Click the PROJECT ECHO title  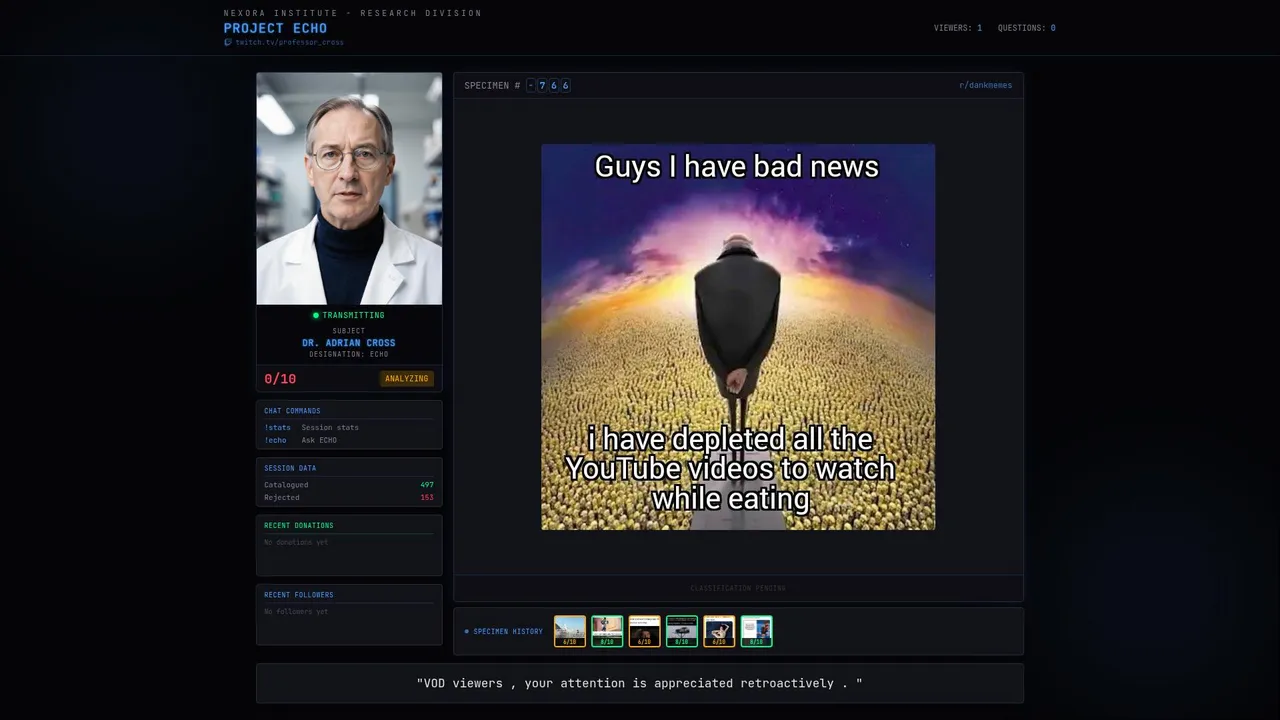pyautogui.click(x=275, y=28)
